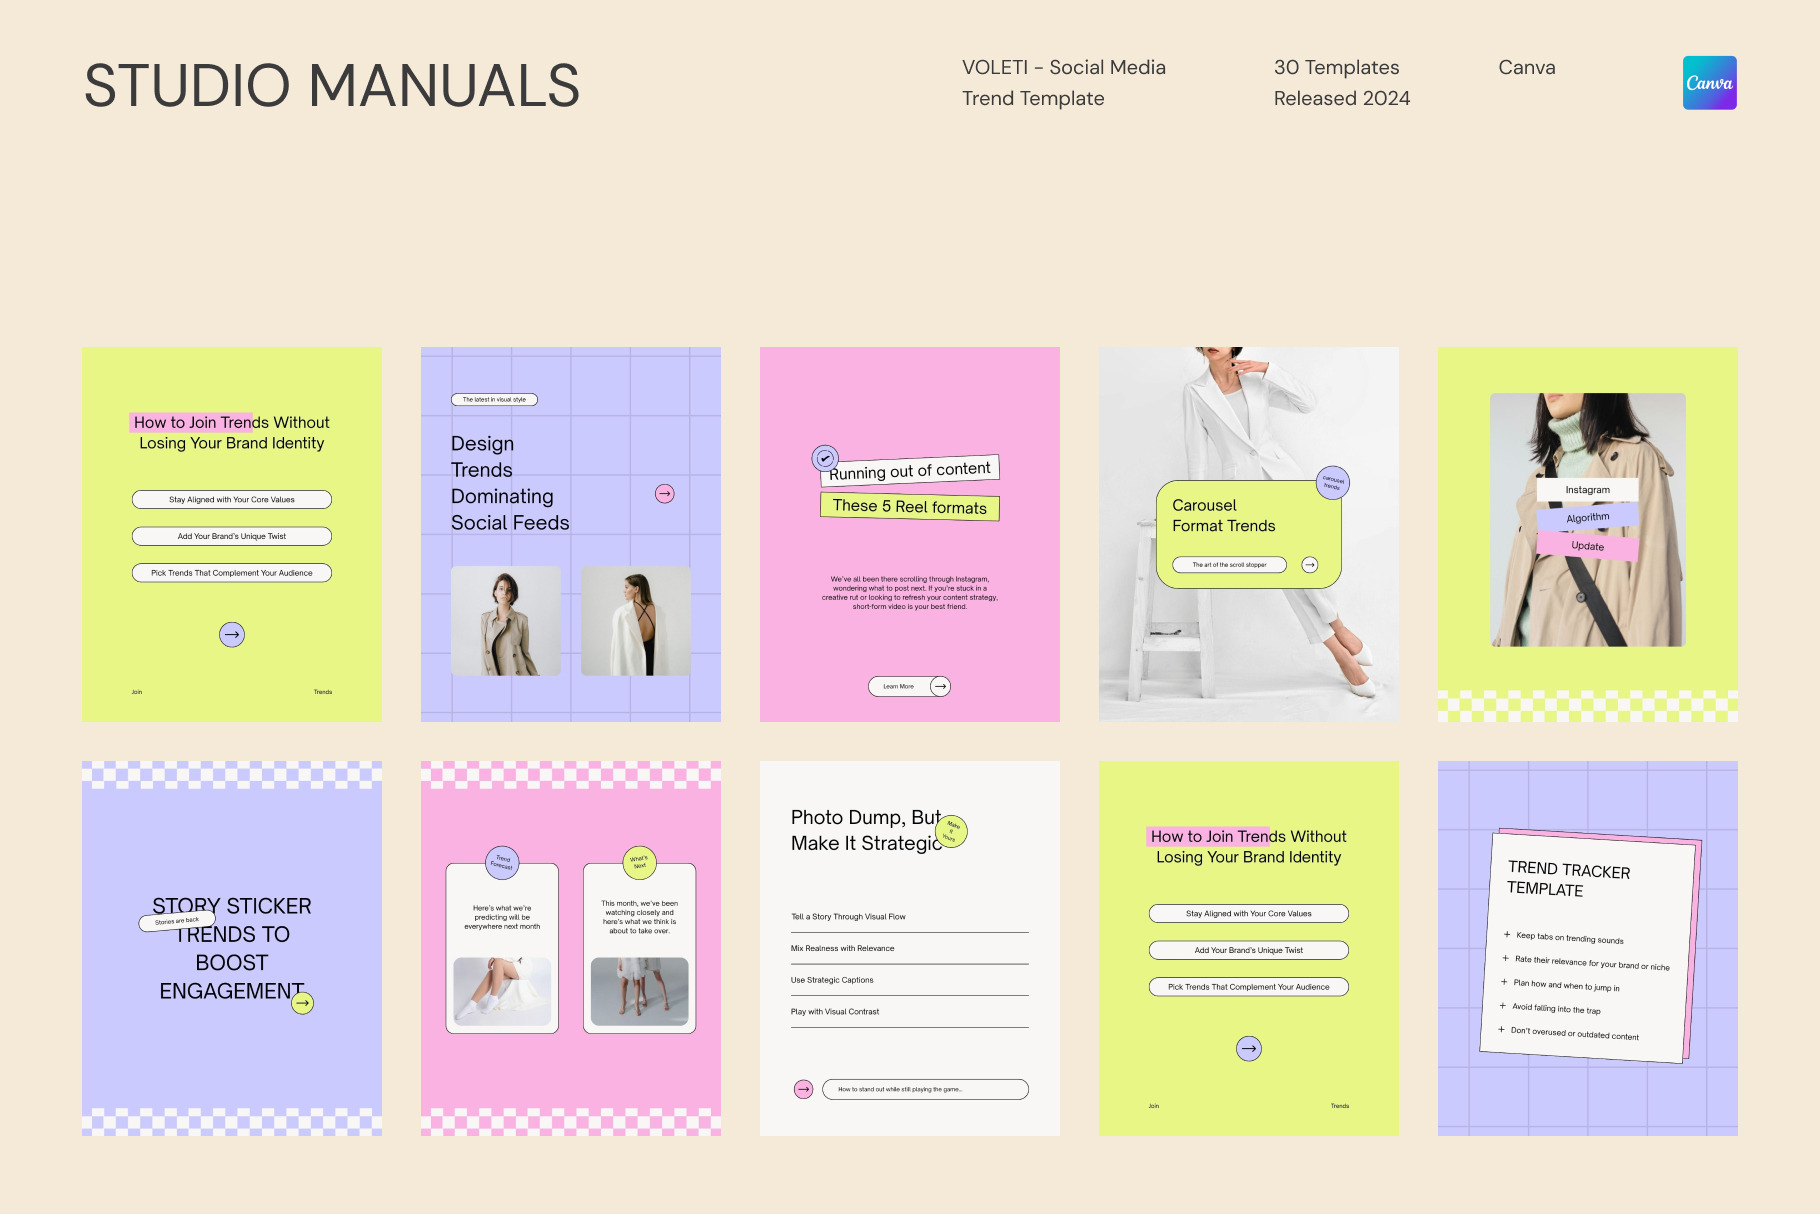Click The art of the scroll stopper pill
Viewport: 1820px width, 1214px height.
pyautogui.click(x=1229, y=565)
